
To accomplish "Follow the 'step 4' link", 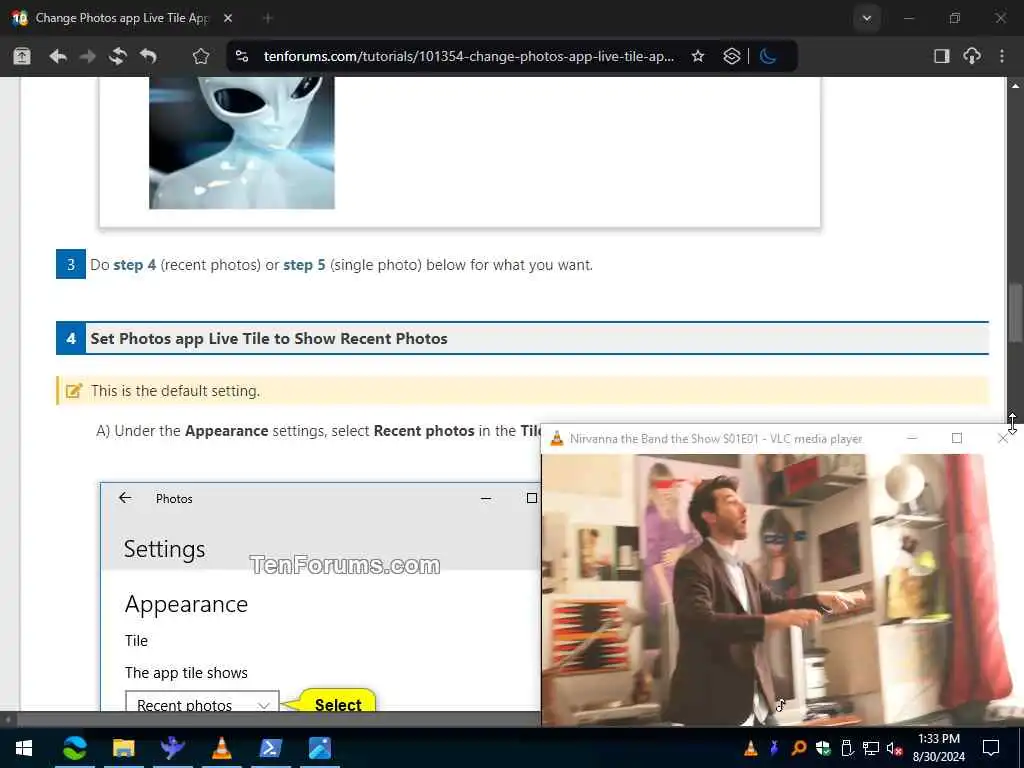I will click(x=135, y=265).
